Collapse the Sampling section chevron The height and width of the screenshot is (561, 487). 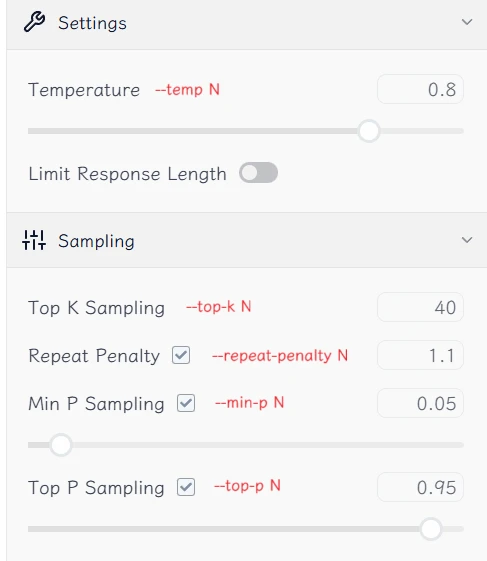coord(467,240)
